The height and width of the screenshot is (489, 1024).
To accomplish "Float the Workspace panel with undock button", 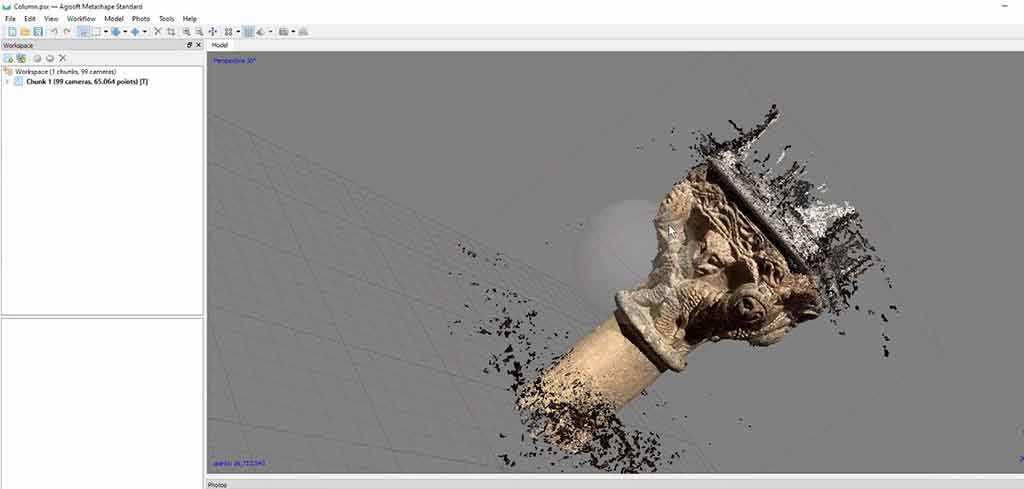I will [x=189, y=45].
